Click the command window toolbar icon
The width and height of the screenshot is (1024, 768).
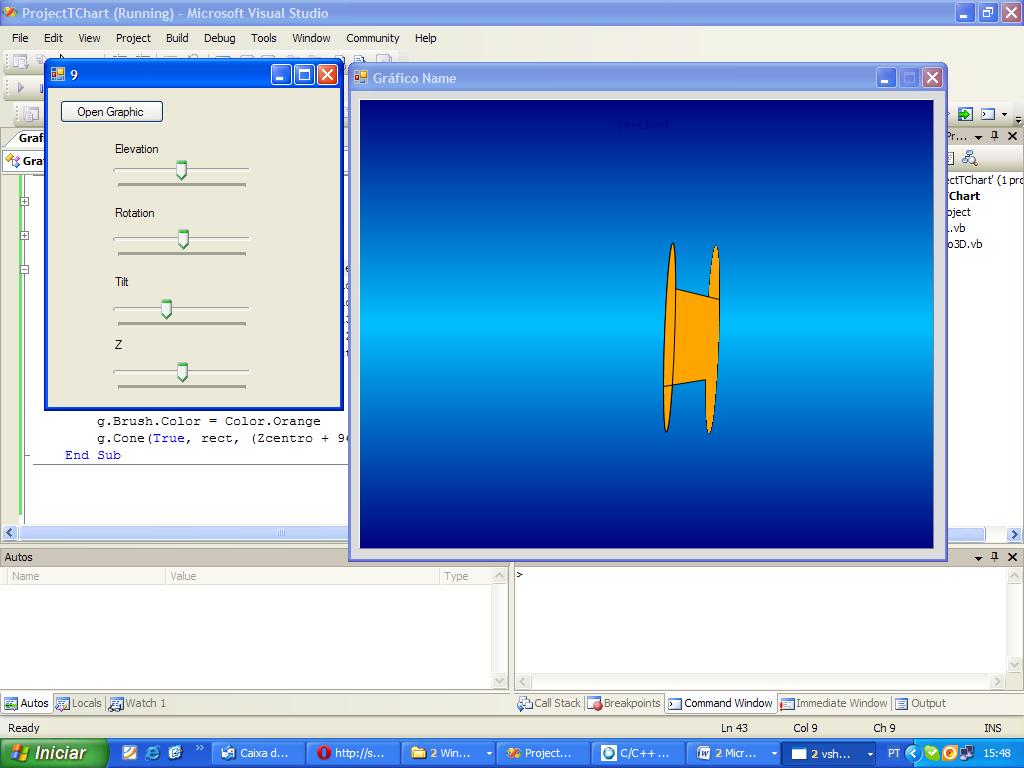[988, 114]
